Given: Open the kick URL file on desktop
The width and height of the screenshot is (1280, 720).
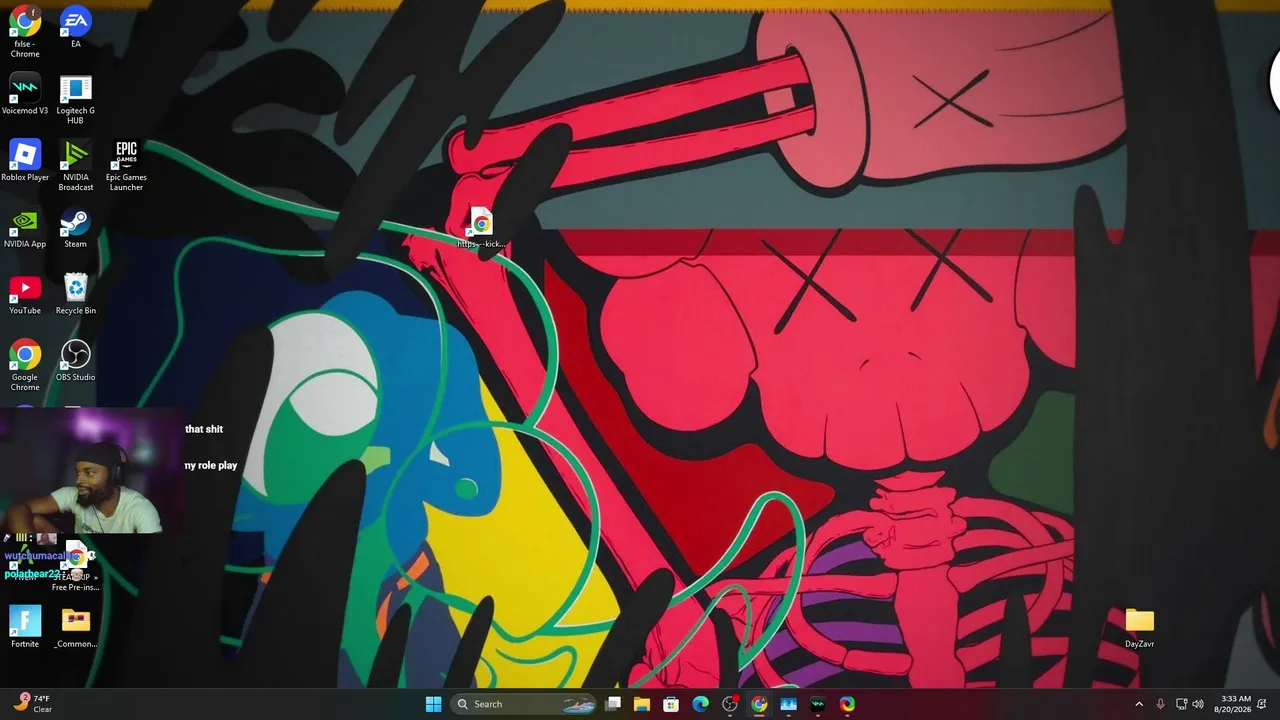Looking at the screenshot, I should (x=481, y=228).
